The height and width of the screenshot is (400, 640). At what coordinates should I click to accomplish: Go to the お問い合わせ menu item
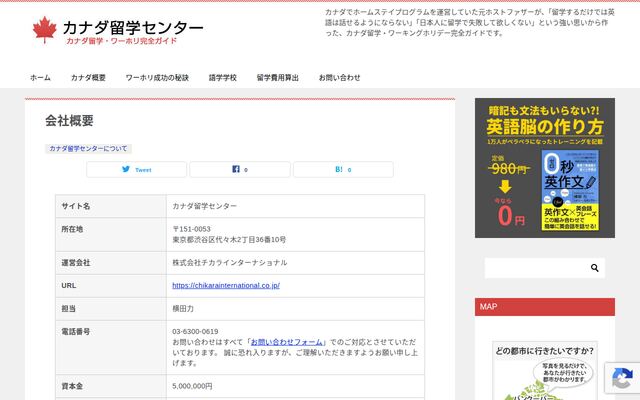point(340,78)
